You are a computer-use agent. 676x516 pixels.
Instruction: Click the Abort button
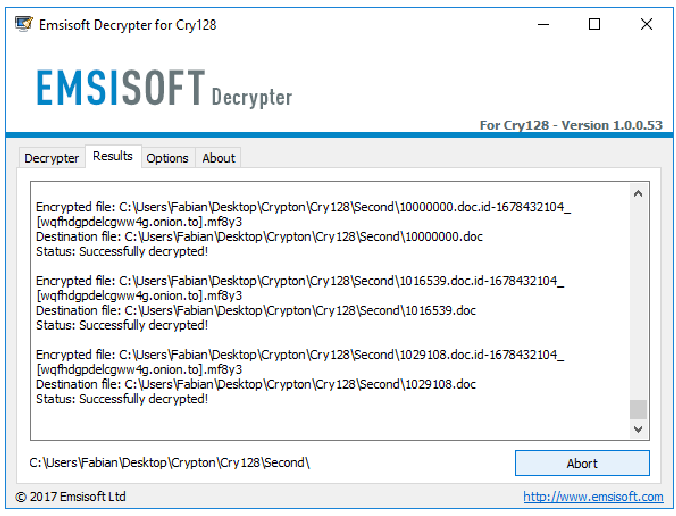582,463
